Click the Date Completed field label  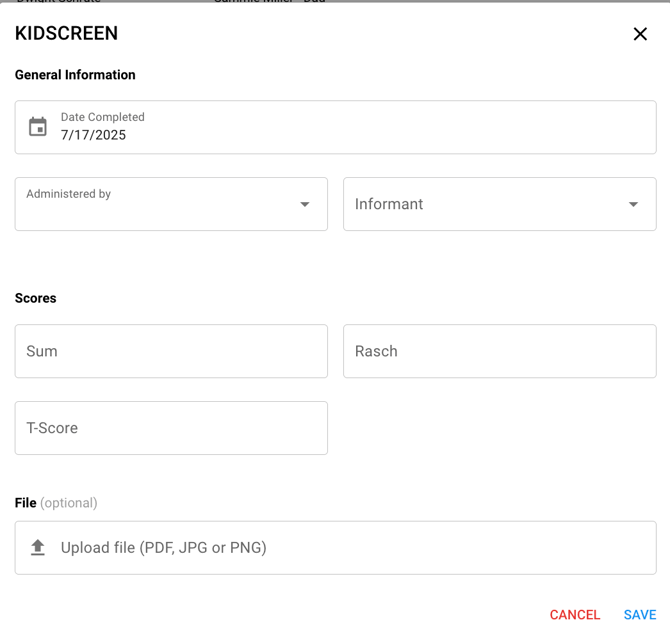click(102, 117)
